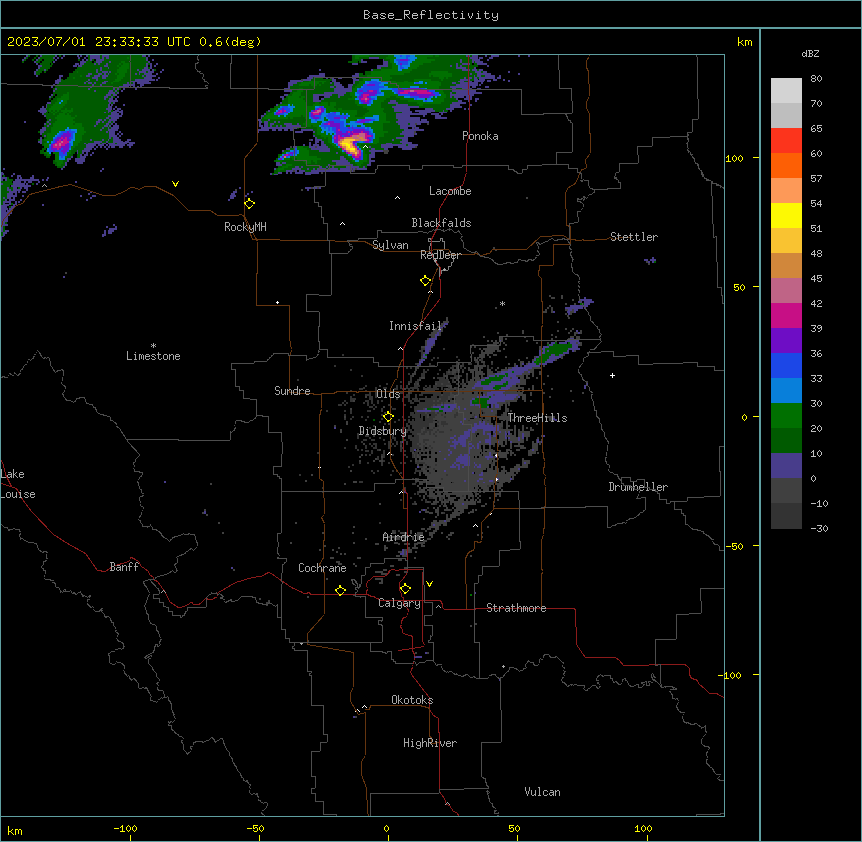This screenshot has height=842, width=862.
Task: Click the 65 value in the dBZ legend
Action: [816, 129]
